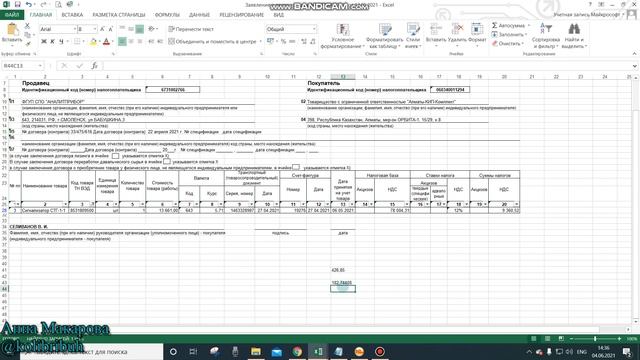Undo the last action
Screen dimensions: 640x360
[28, 4]
